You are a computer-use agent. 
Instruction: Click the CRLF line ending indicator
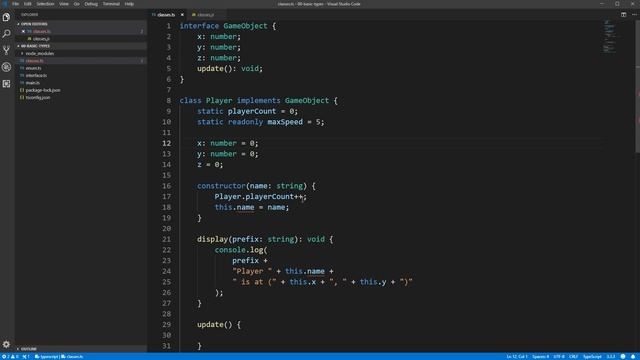click(x=573, y=356)
